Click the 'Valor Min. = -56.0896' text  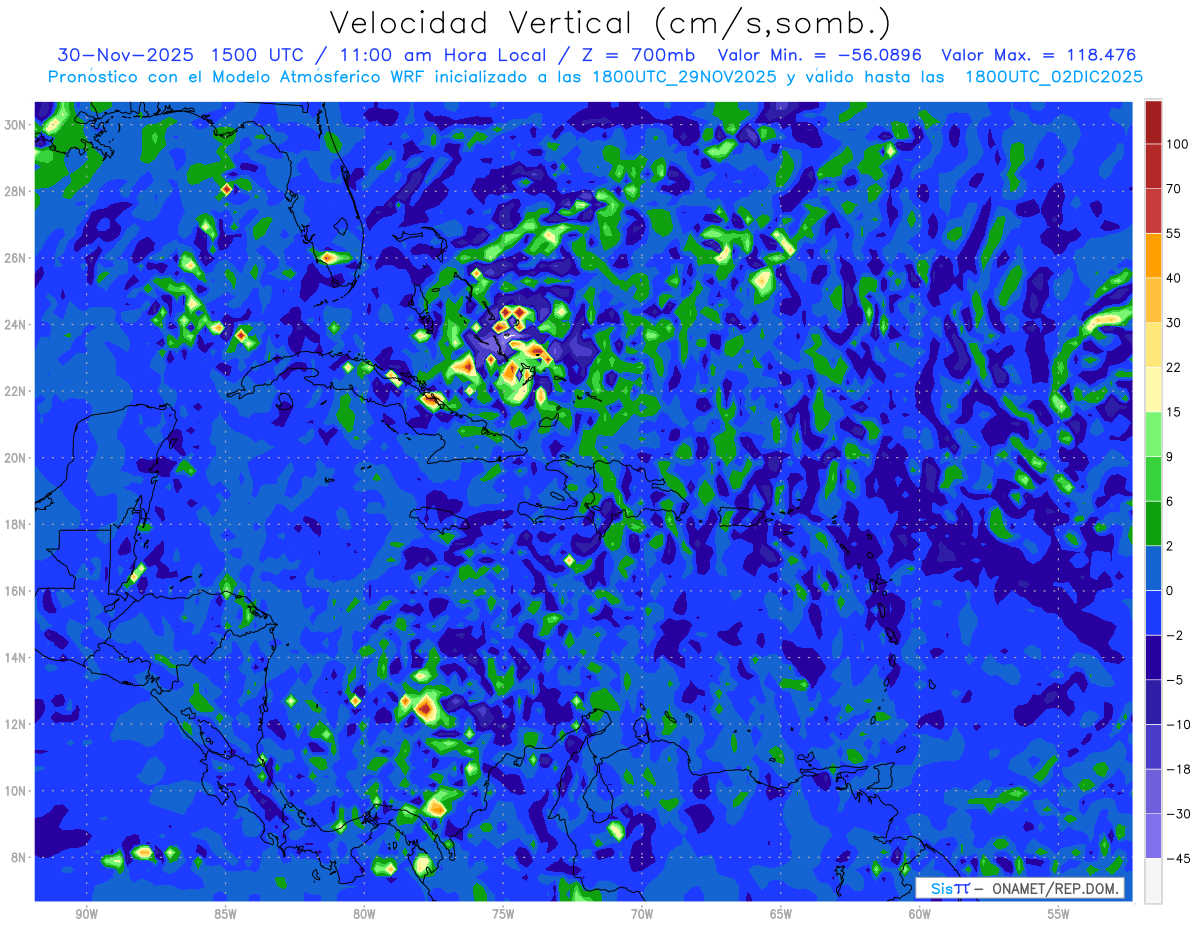click(x=820, y=55)
